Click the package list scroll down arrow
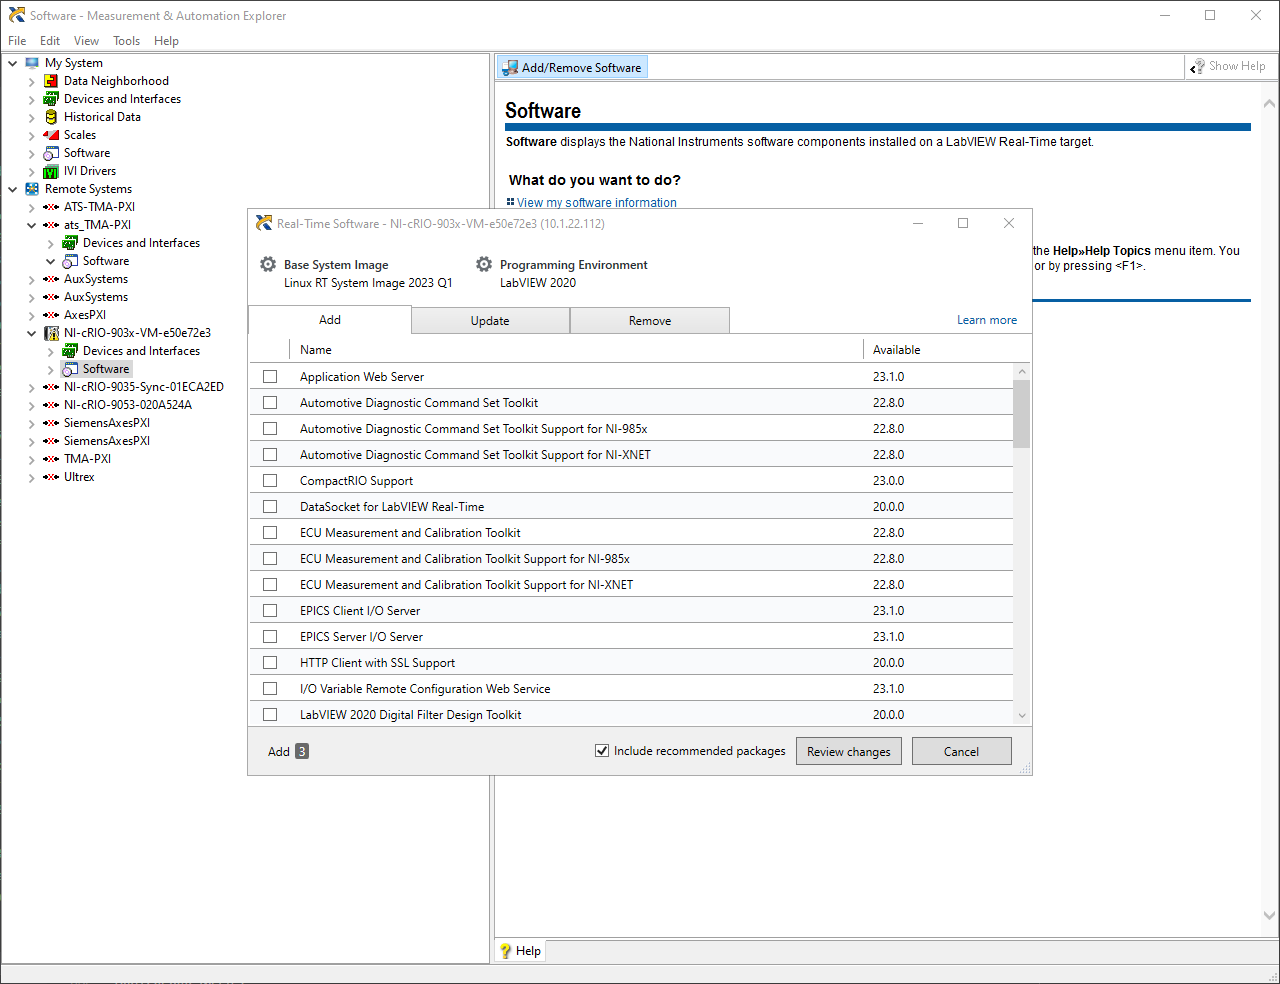Image resolution: width=1280 pixels, height=984 pixels. click(1021, 715)
